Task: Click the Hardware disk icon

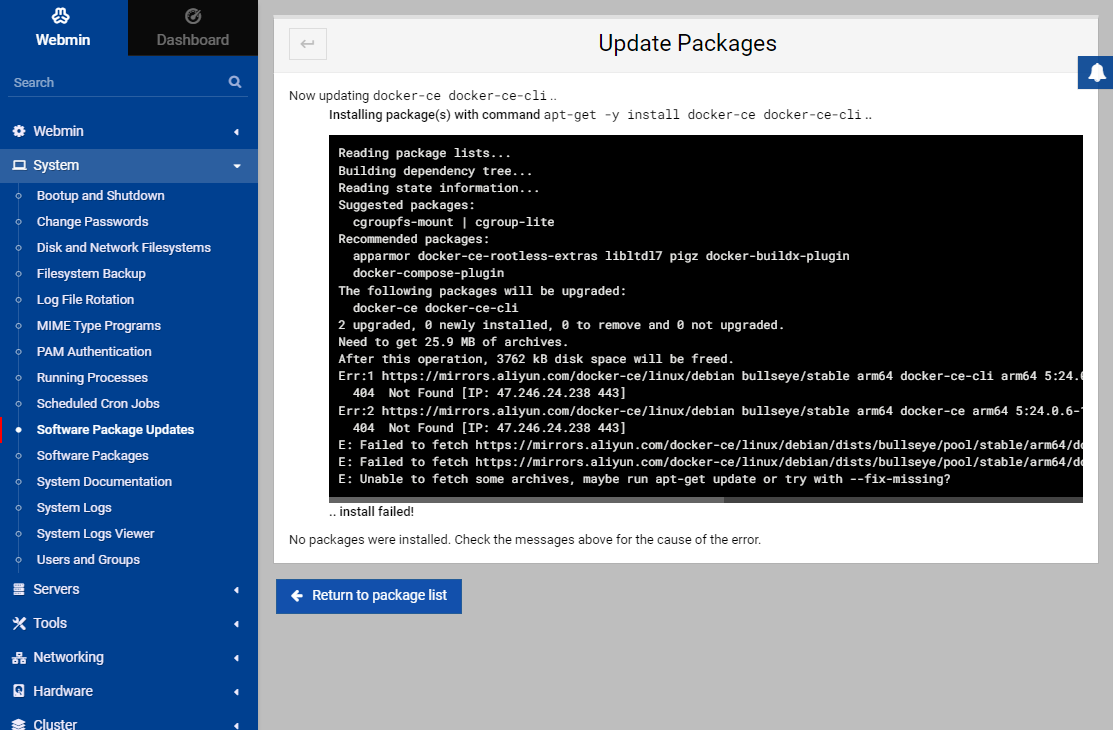Action: [19, 691]
